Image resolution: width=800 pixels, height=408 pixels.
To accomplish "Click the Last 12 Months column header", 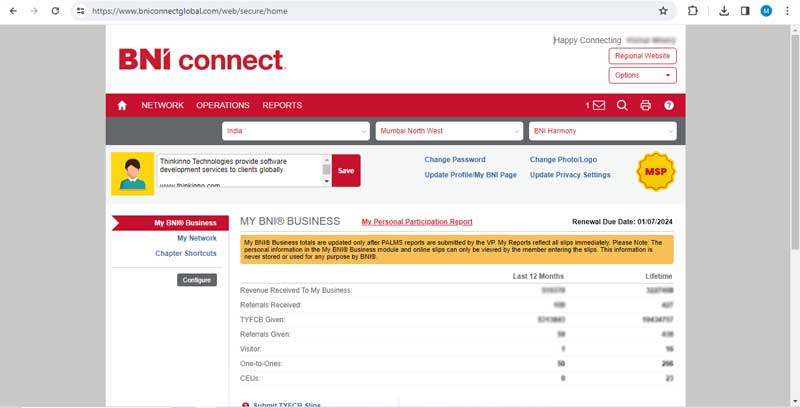I will 538,276.
